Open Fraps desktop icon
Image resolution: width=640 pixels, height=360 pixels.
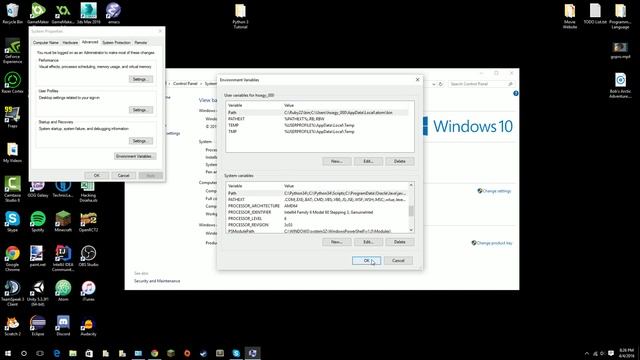(x=13, y=117)
